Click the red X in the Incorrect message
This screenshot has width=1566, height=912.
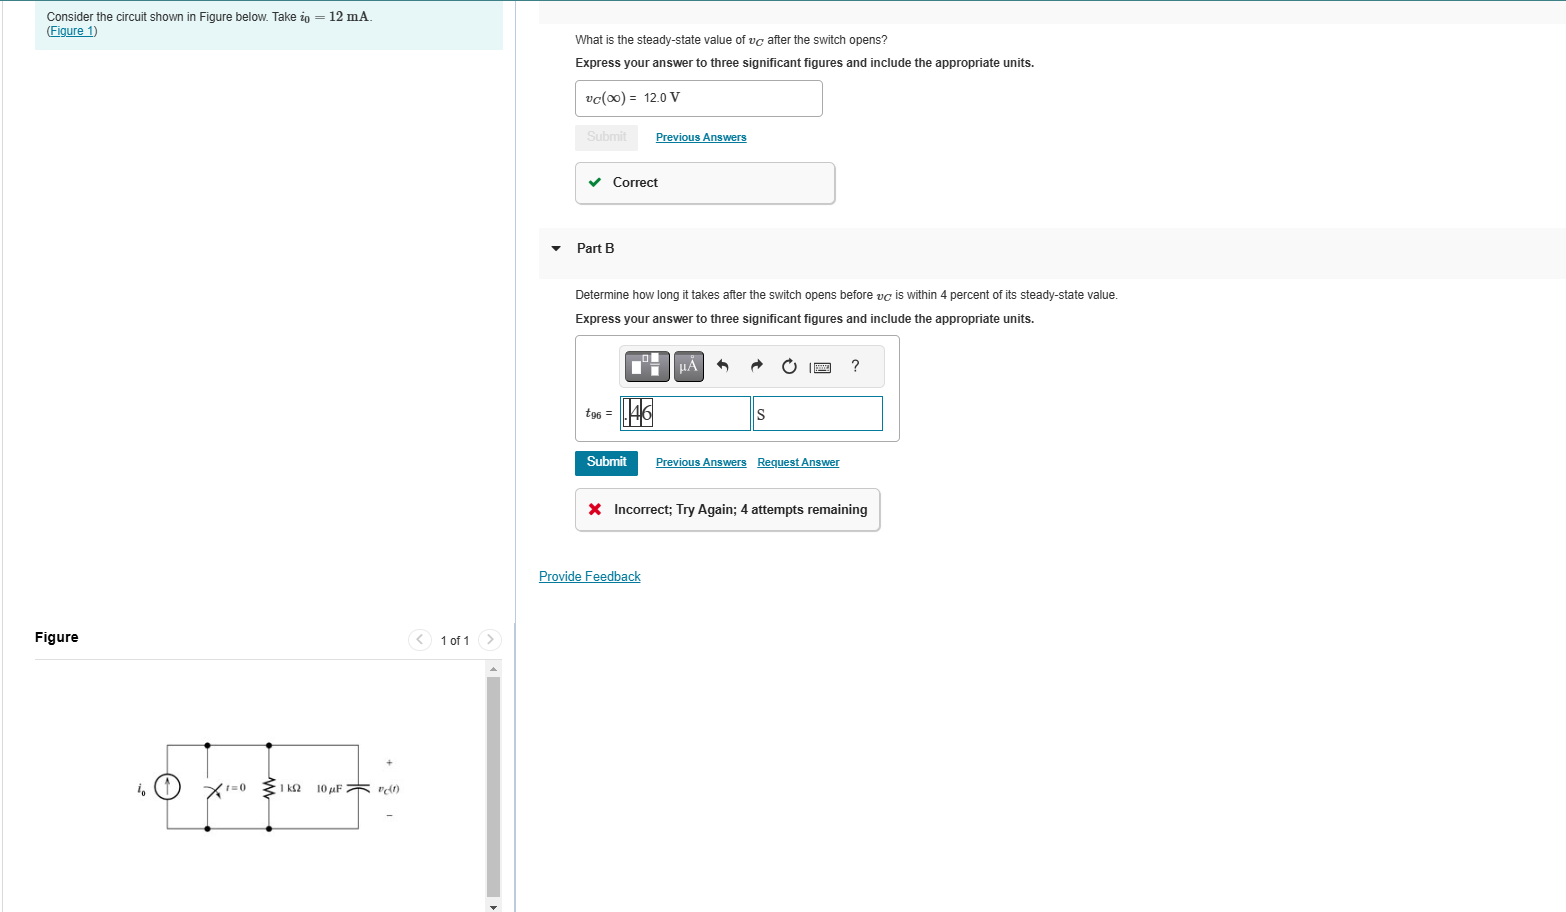pos(595,509)
